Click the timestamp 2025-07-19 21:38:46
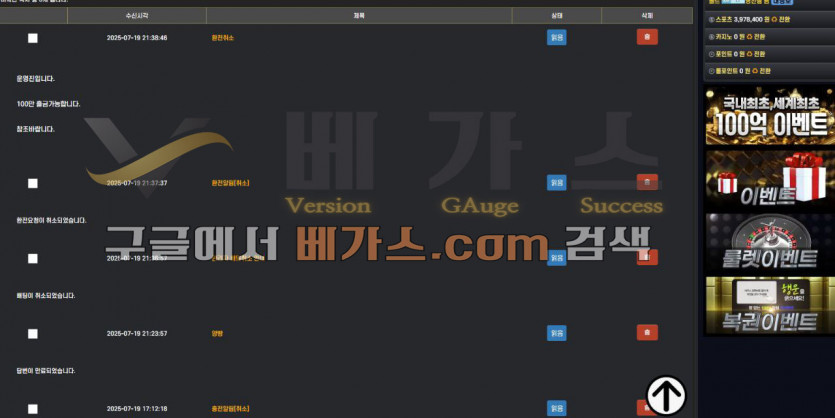Image resolution: width=835 pixels, height=418 pixels. point(137,38)
